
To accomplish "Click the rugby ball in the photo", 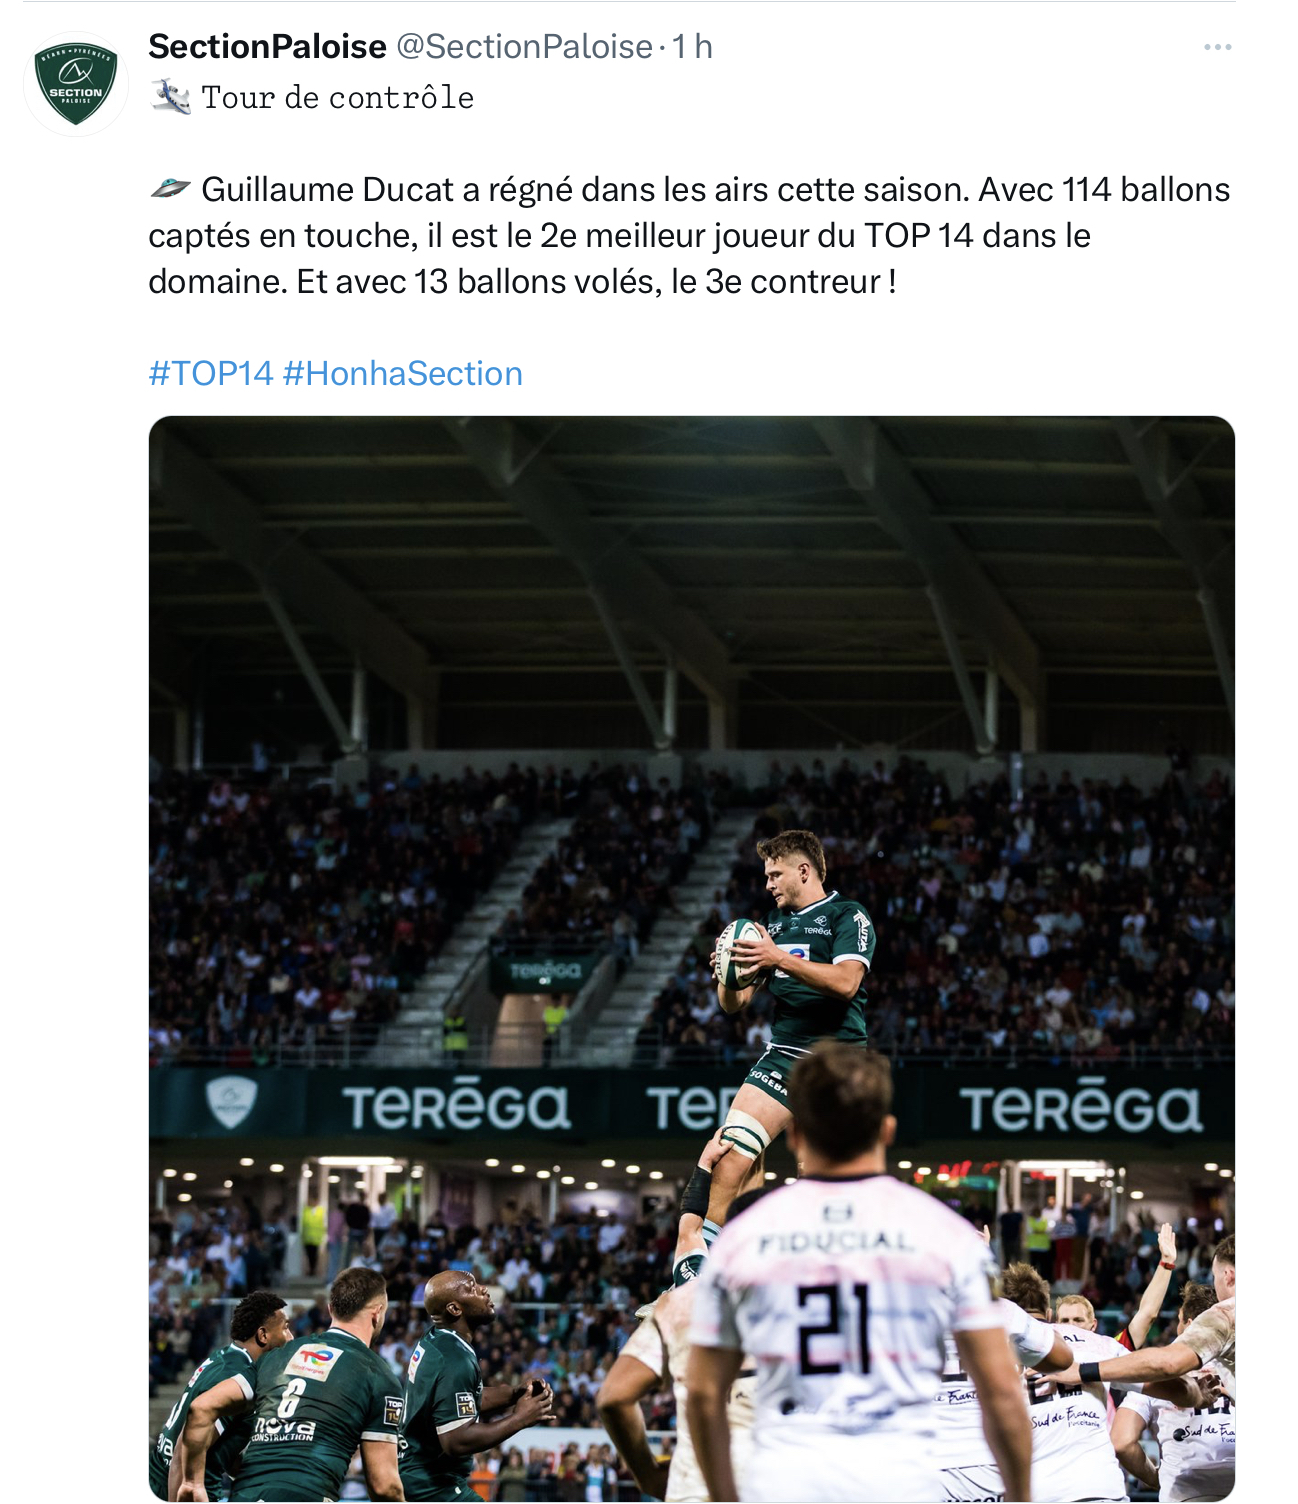I will click(737, 954).
